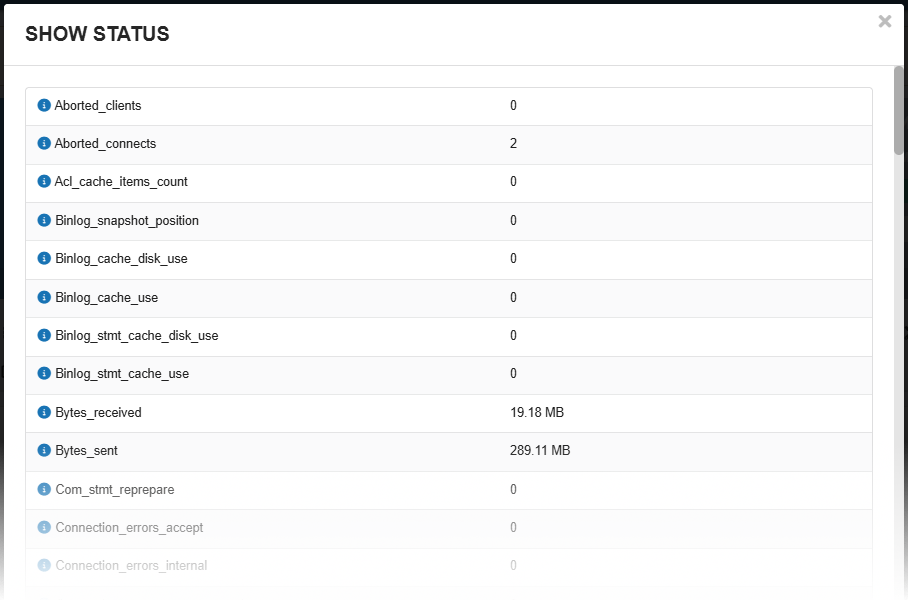
Task: Click the Binlog_snapshot_position variable name
Action: tap(127, 220)
